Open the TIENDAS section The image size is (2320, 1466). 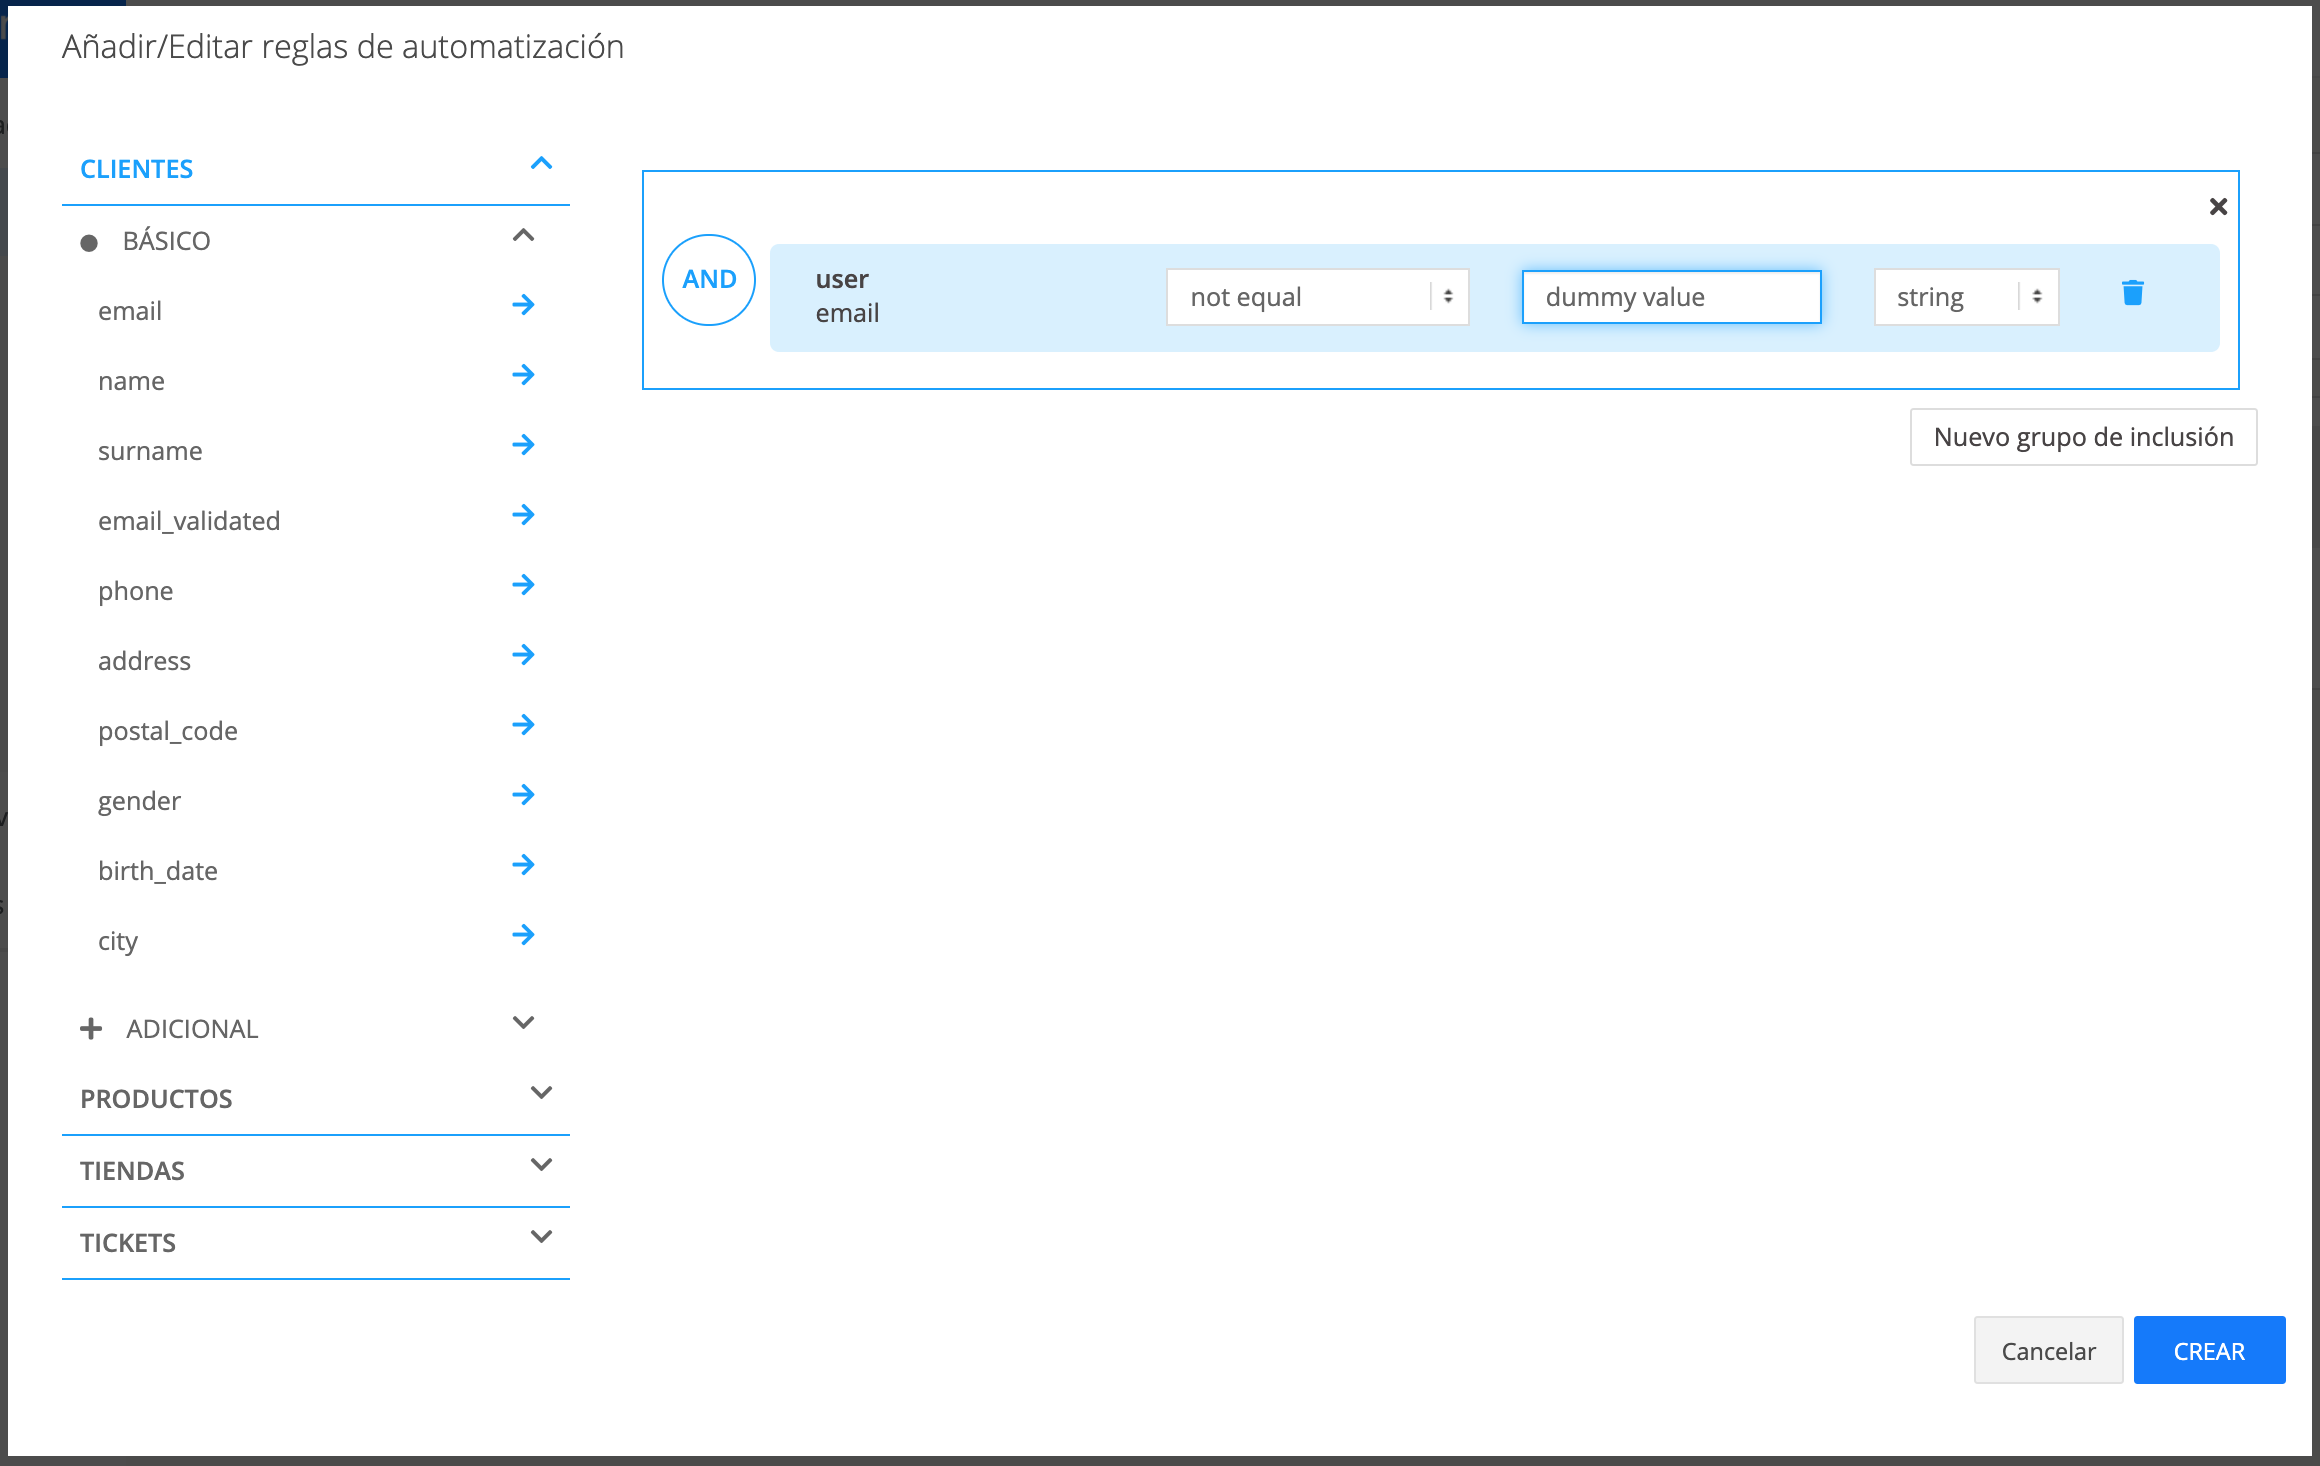[541, 1165]
